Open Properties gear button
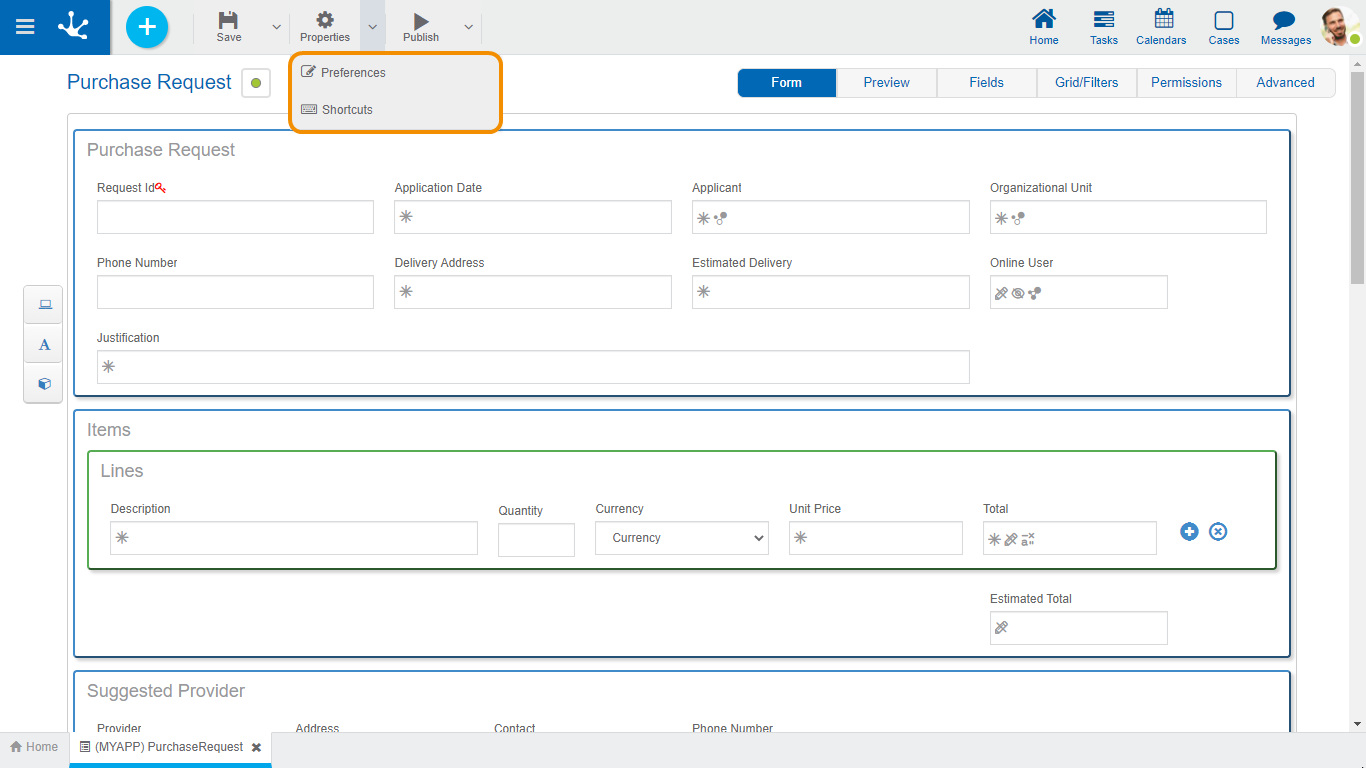 click(x=325, y=27)
